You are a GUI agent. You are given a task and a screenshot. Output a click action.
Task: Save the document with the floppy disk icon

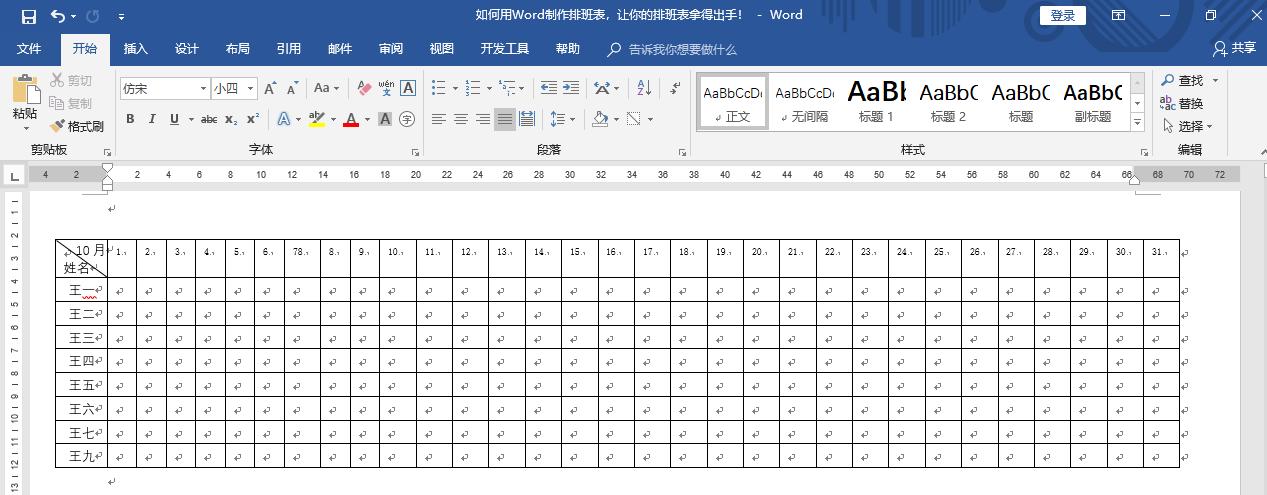pos(28,16)
